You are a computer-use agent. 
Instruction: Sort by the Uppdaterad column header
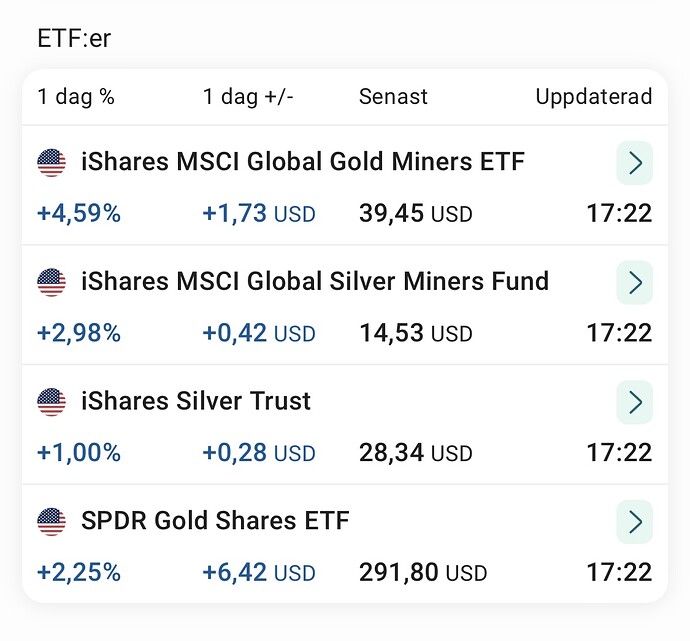594,97
